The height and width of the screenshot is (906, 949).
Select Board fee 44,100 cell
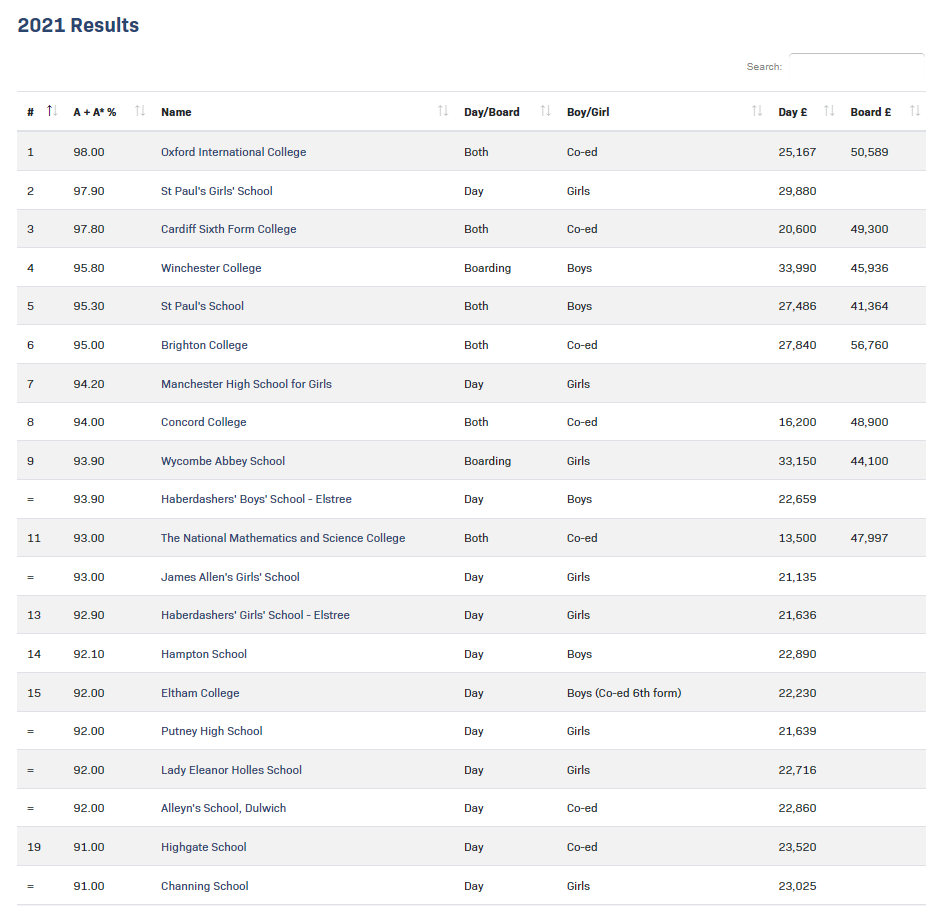pyautogui.click(x=869, y=461)
